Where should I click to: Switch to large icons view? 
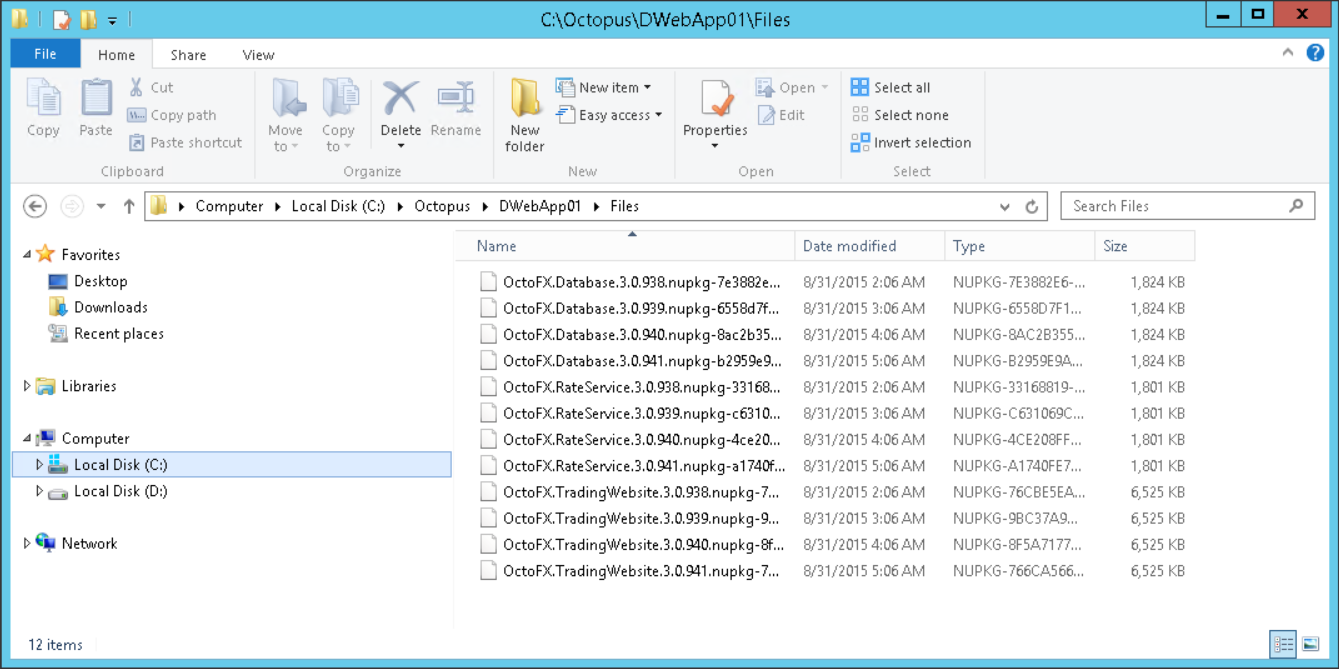pos(1311,645)
